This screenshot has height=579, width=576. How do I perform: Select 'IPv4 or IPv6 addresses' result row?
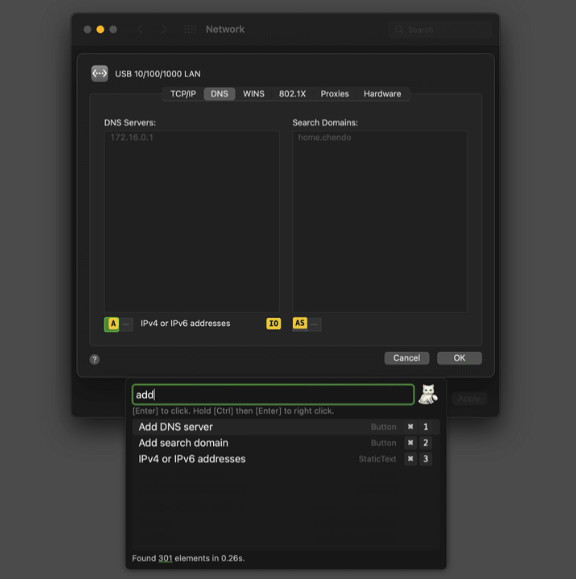pos(286,459)
